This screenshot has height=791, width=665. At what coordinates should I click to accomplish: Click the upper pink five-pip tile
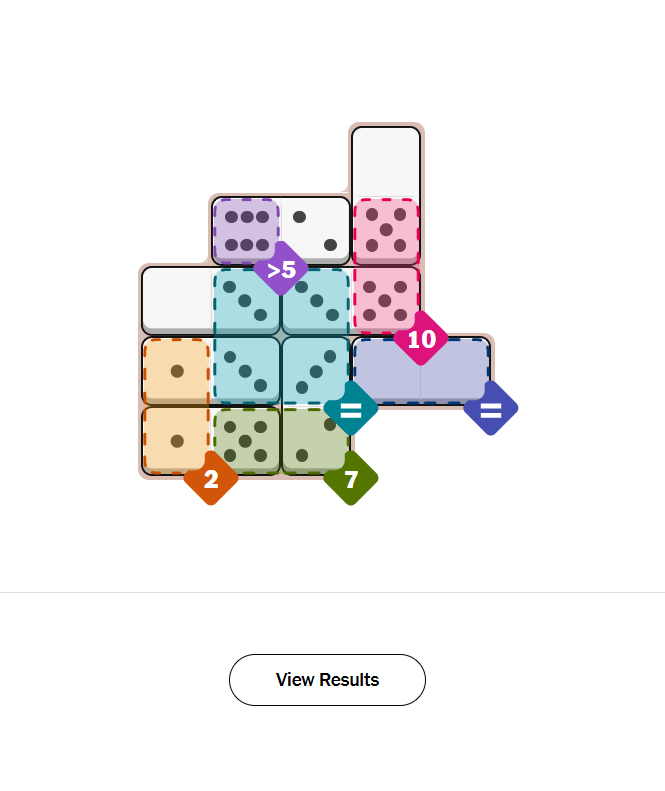tap(386, 231)
